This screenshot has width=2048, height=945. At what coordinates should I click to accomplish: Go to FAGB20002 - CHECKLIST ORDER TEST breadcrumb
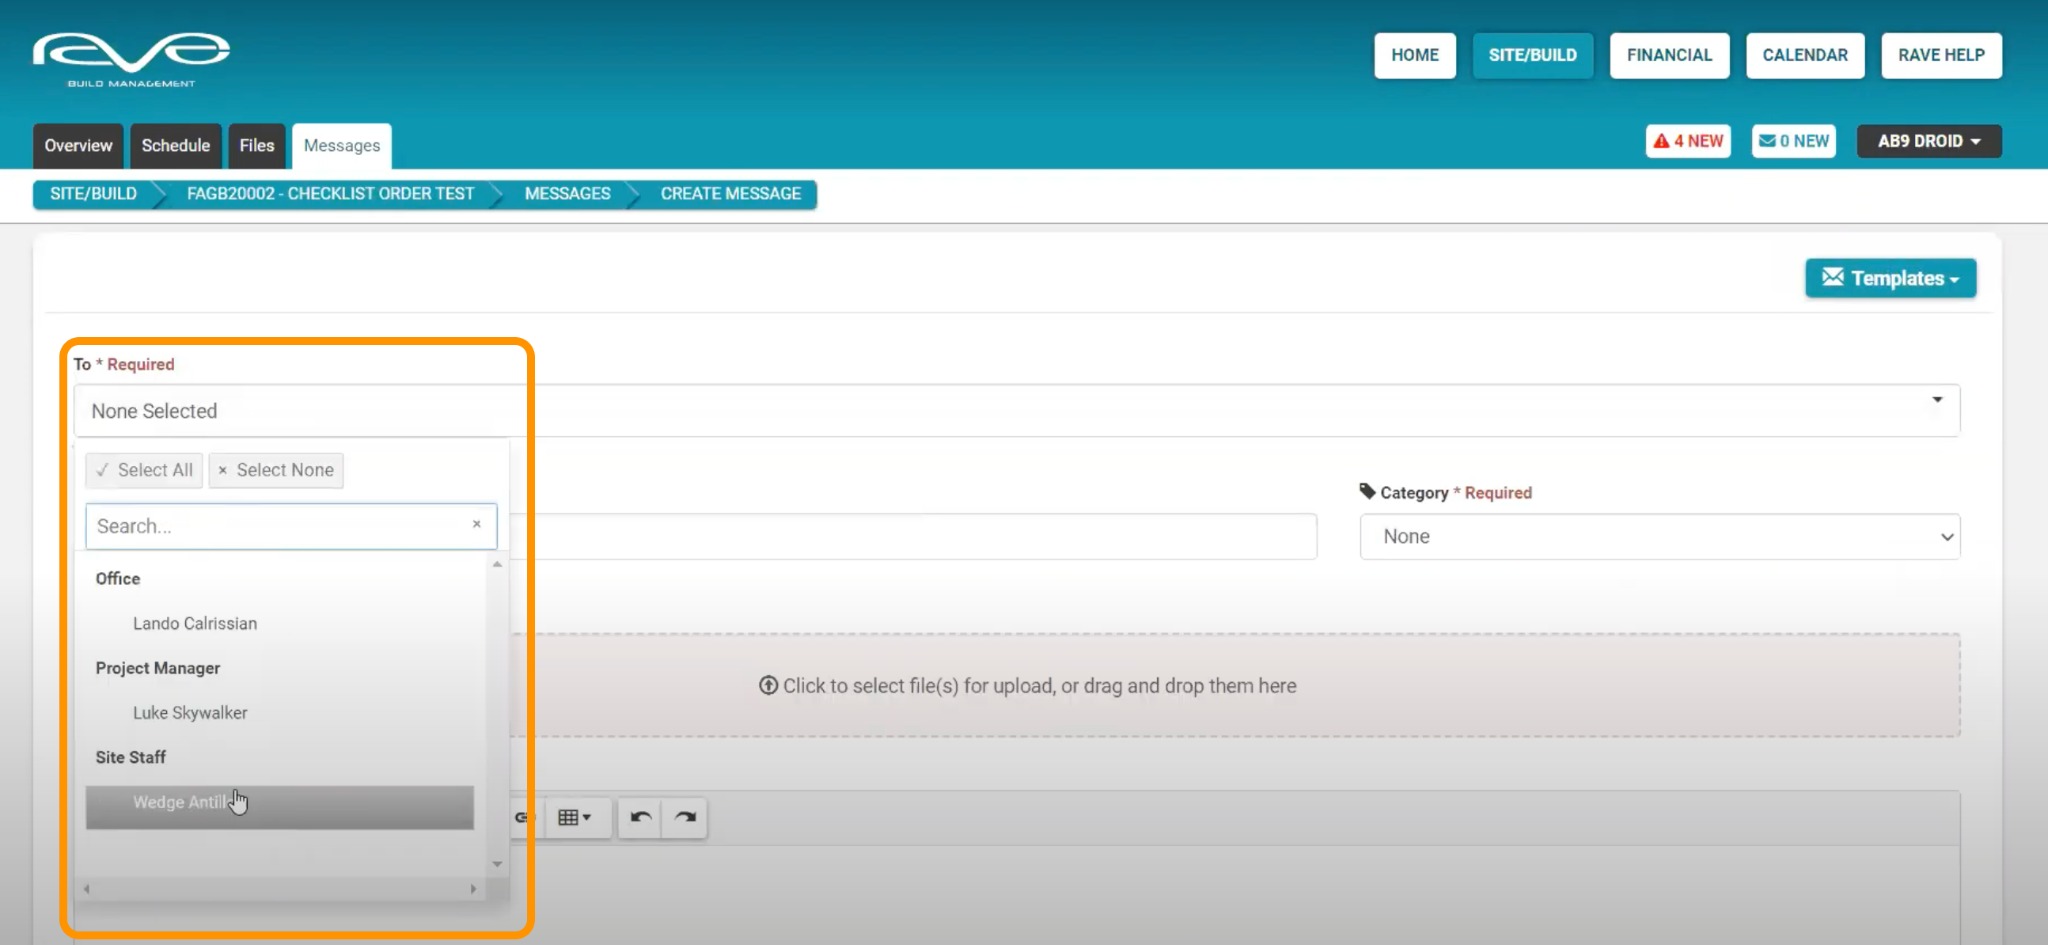[330, 194]
